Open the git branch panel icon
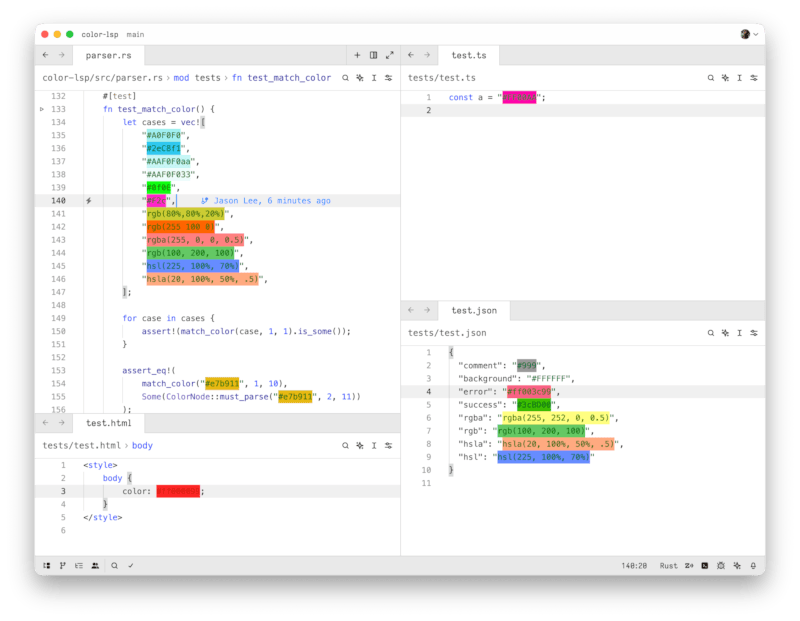Screen dimensions: 800x621 pos(62,565)
